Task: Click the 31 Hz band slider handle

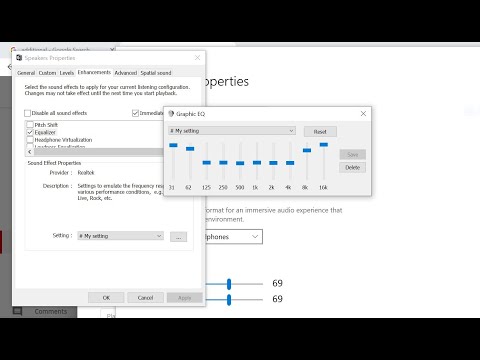Action: 173,145
